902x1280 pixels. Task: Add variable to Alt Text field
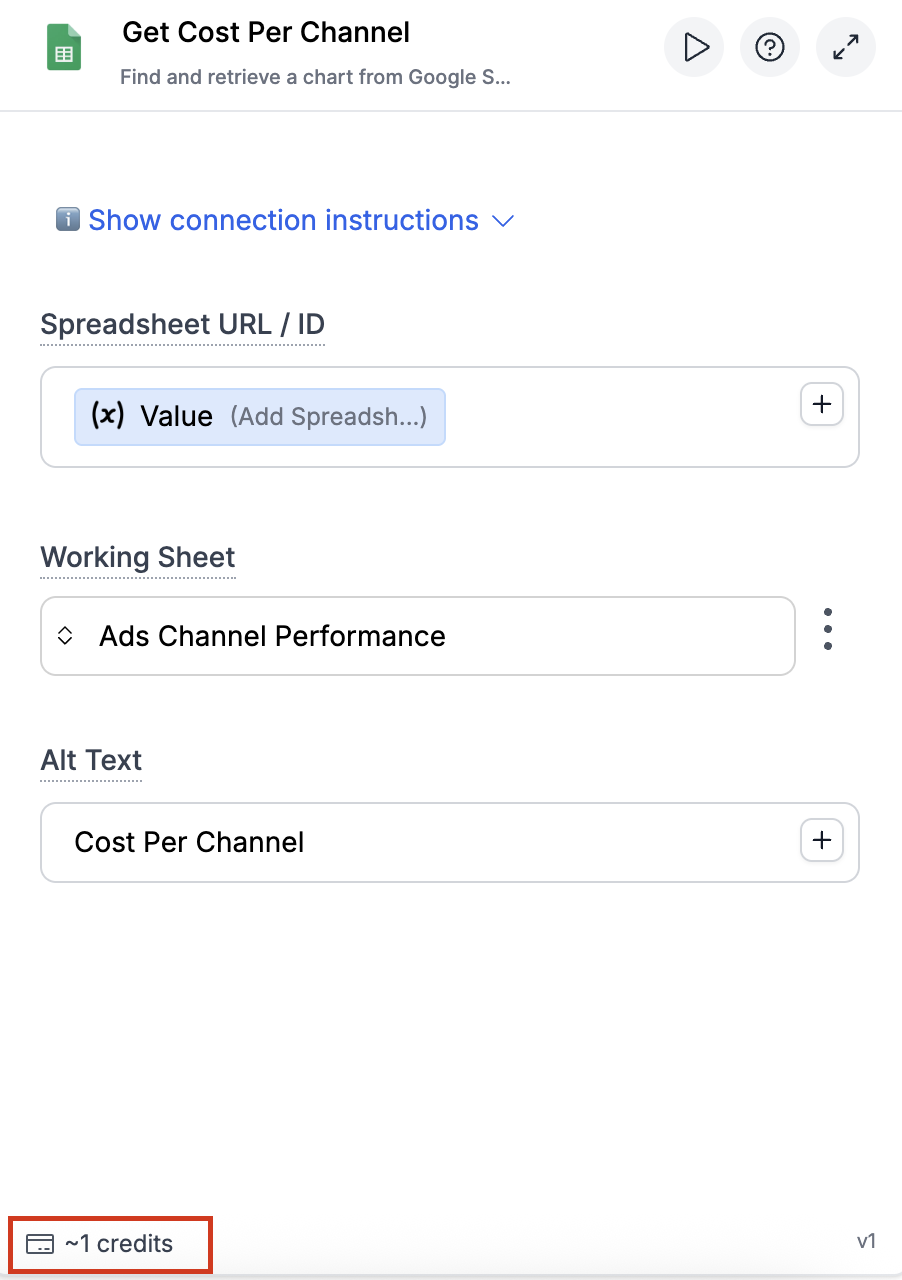coord(822,842)
